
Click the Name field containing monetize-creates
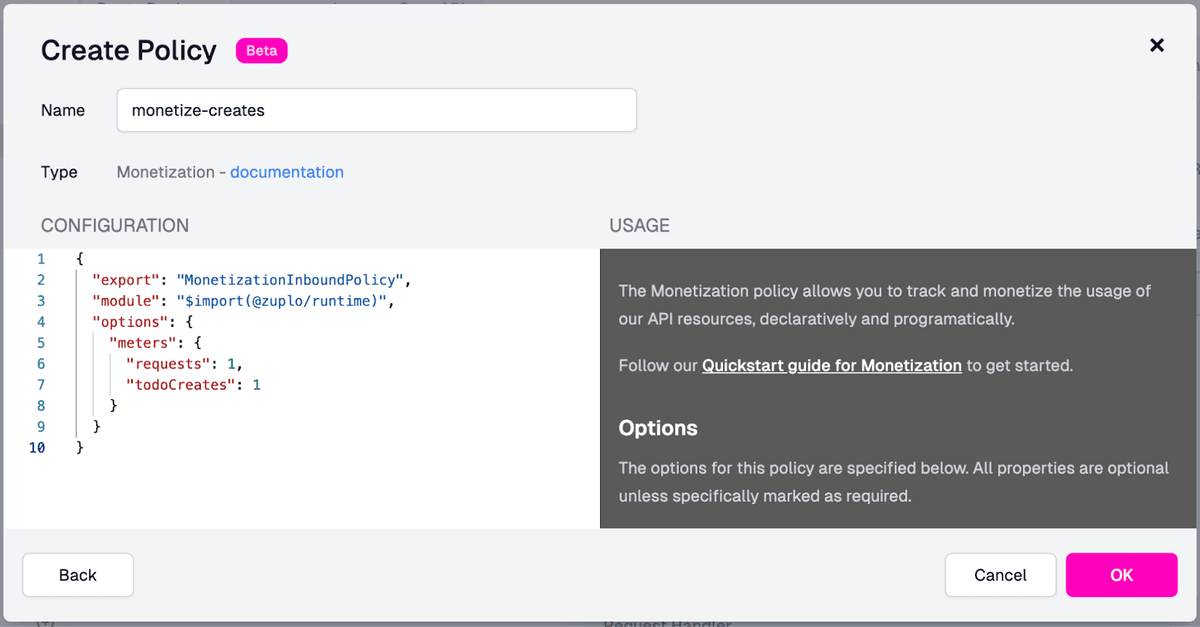tap(376, 110)
